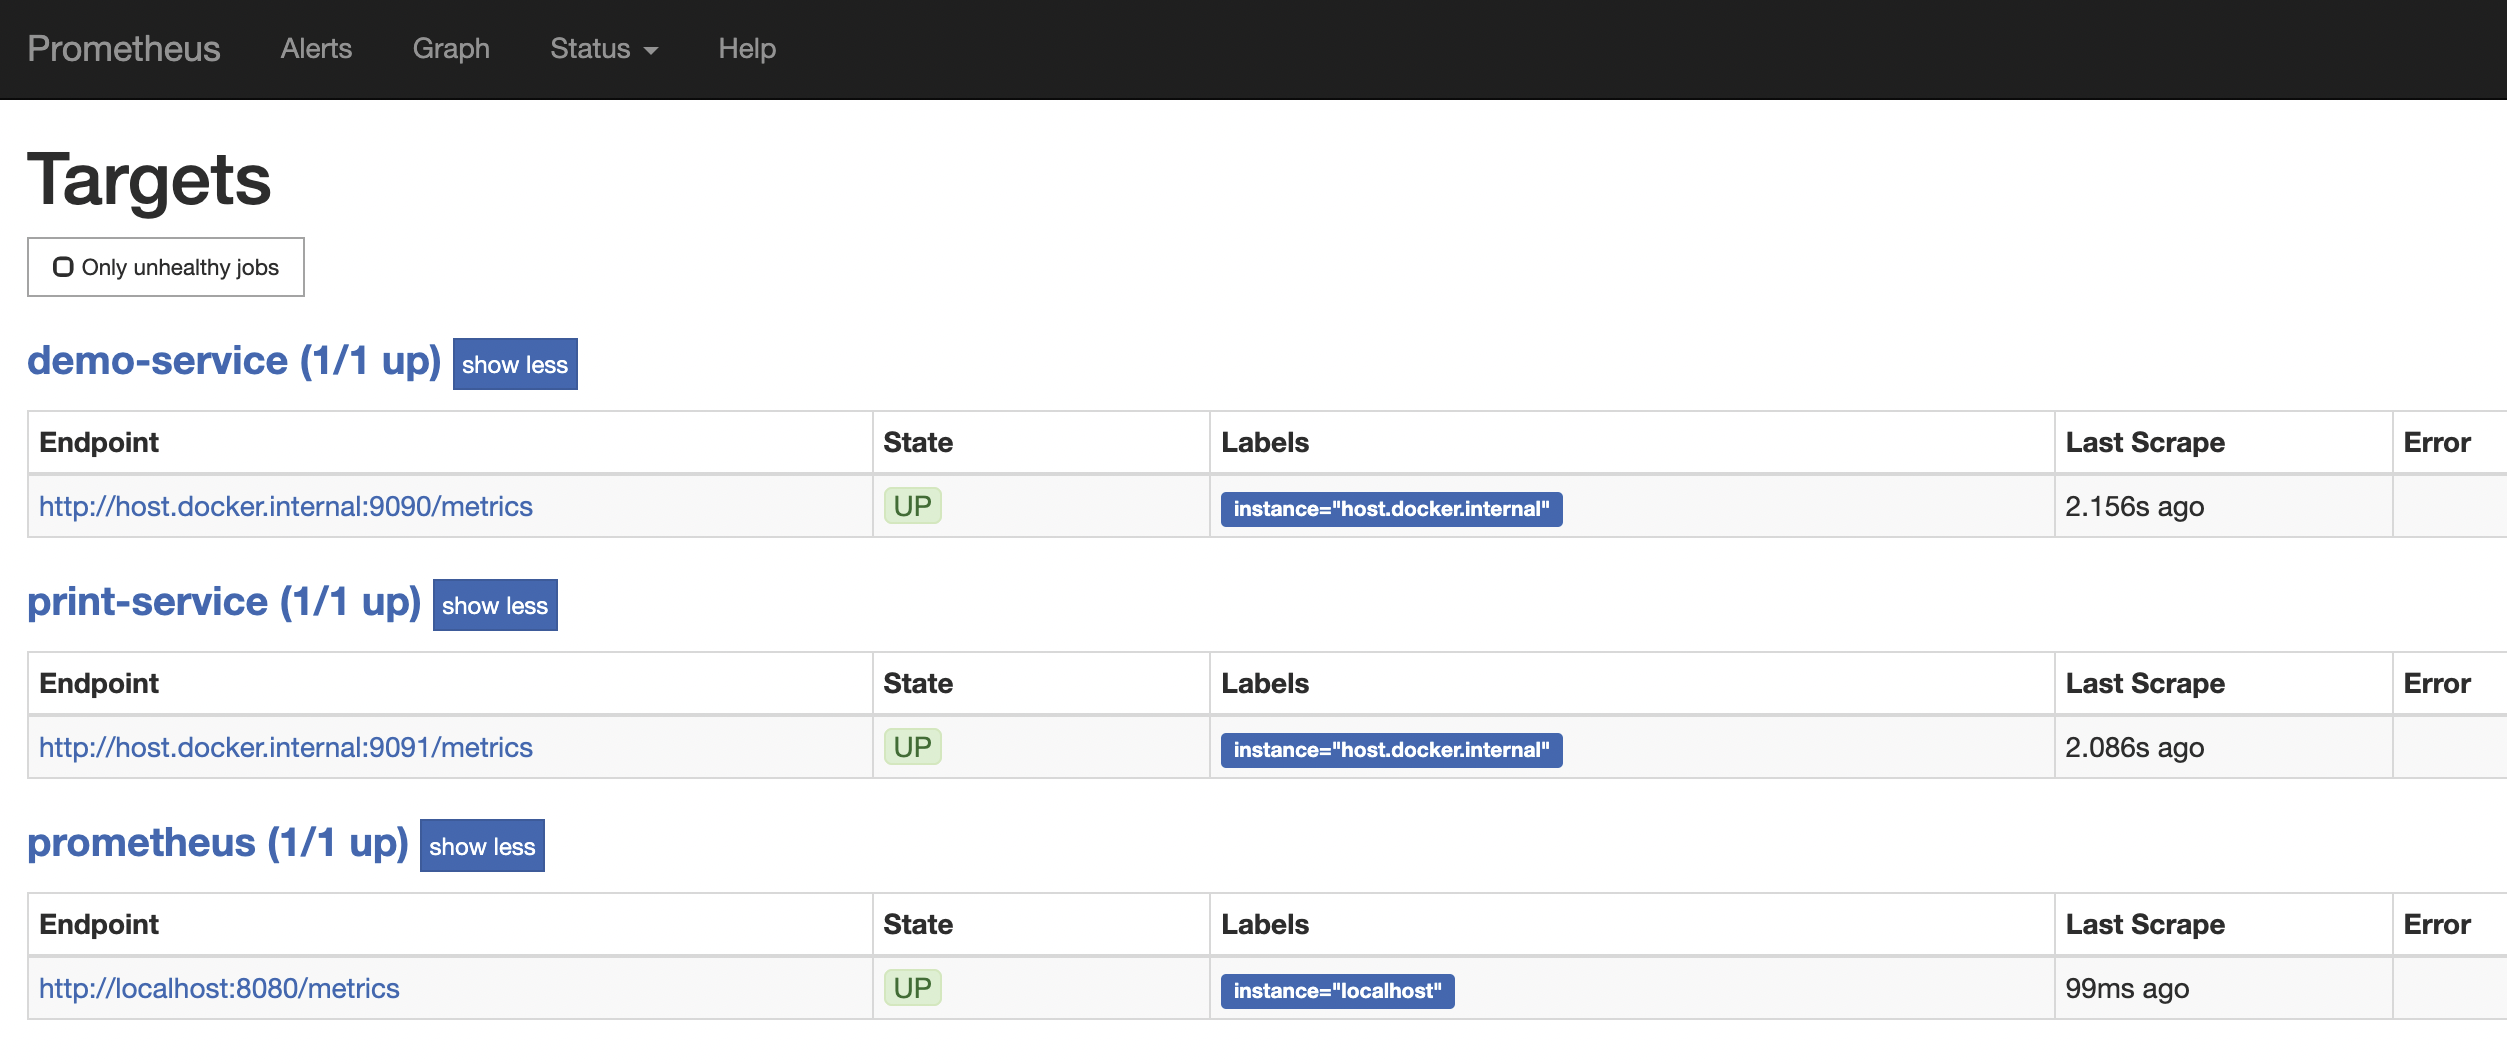The height and width of the screenshot is (1064, 2507).
Task: Click State header in prometheus table
Action: pos(918,924)
